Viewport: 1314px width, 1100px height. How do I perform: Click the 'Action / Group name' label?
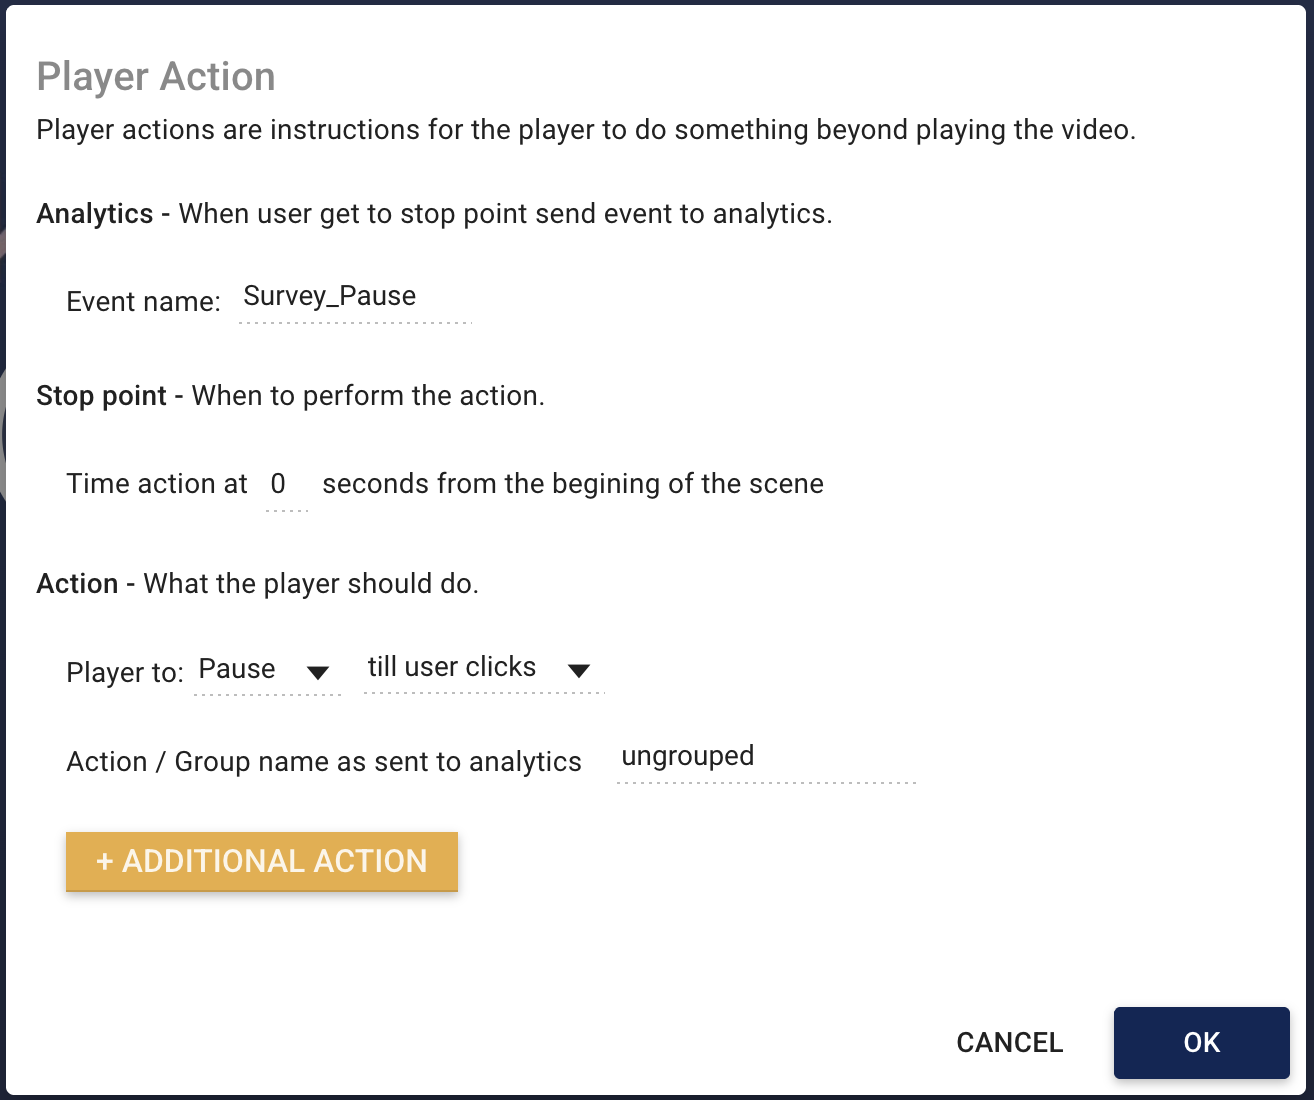[x=323, y=762]
